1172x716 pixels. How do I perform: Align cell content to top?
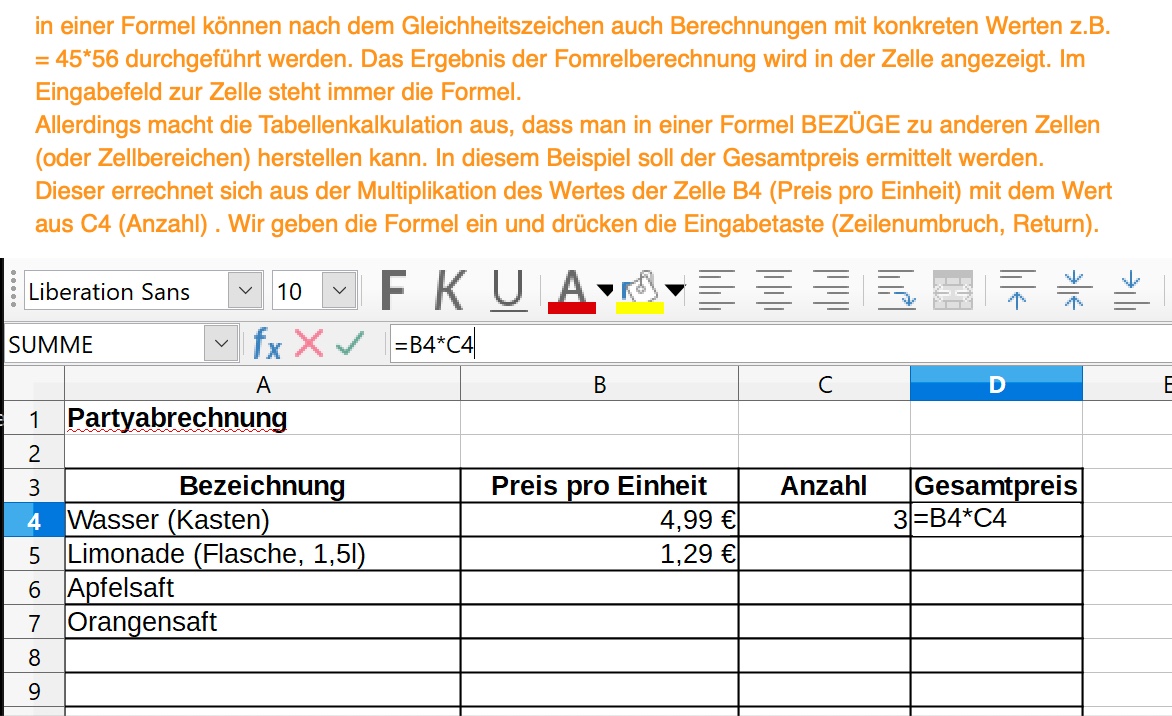point(1017,291)
